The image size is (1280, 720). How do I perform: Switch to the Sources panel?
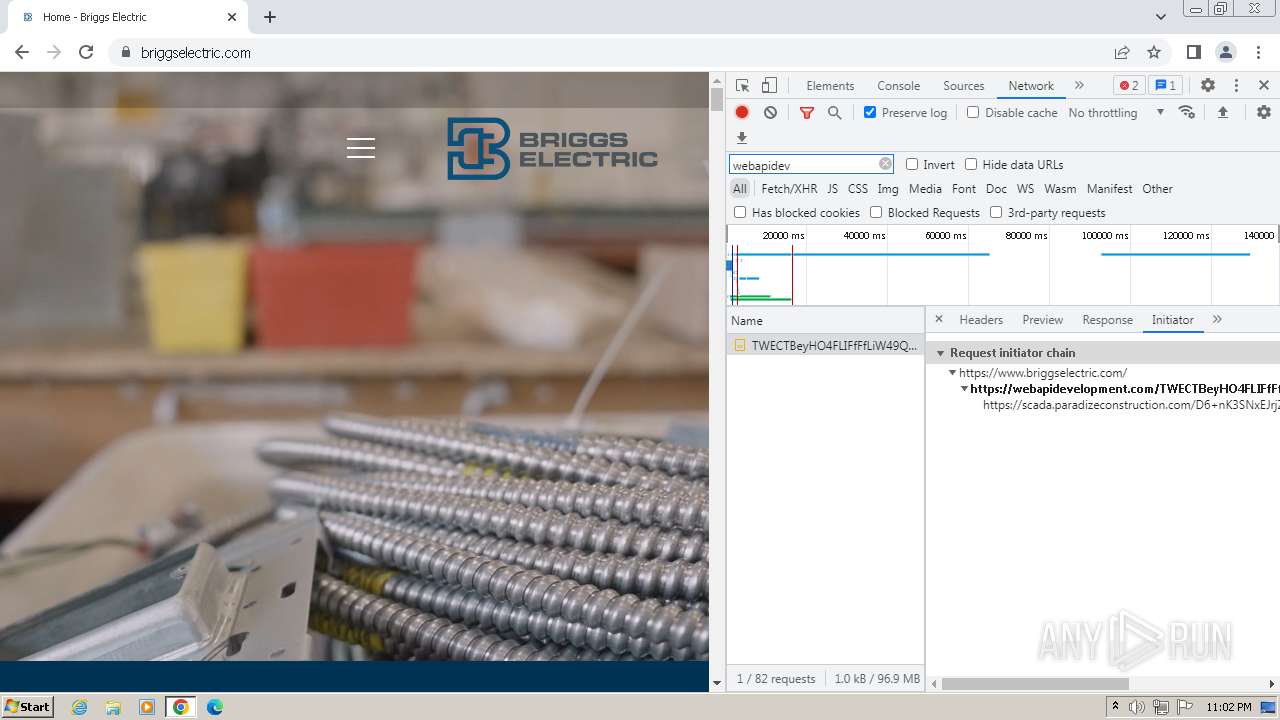[964, 86]
